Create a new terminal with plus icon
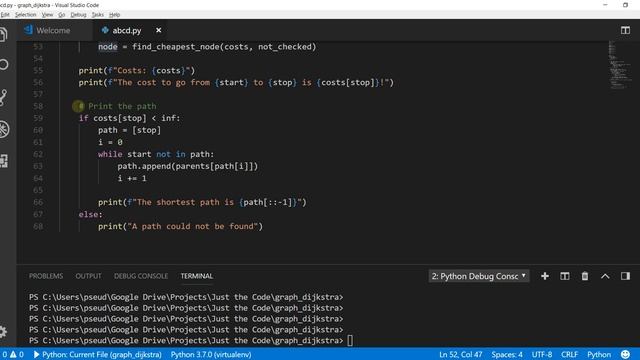 [544, 276]
